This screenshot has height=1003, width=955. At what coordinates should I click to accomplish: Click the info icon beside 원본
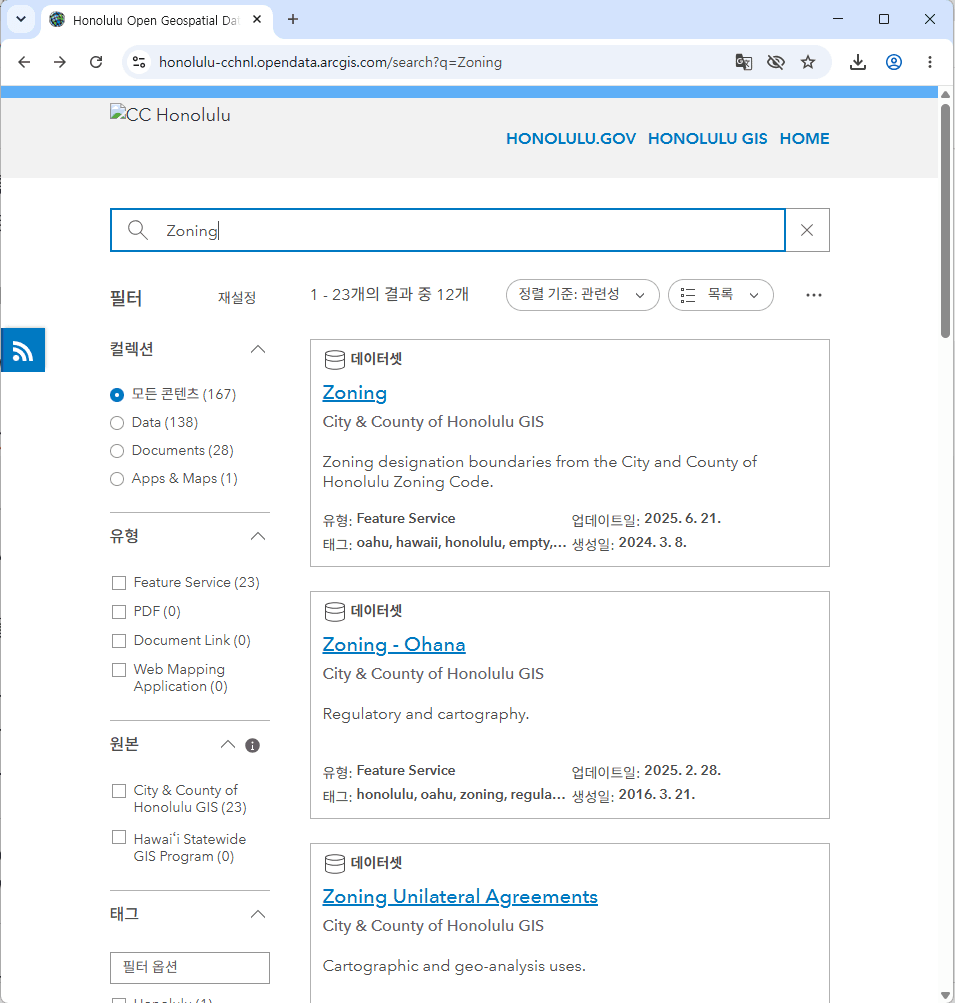pyautogui.click(x=253, y=745)
